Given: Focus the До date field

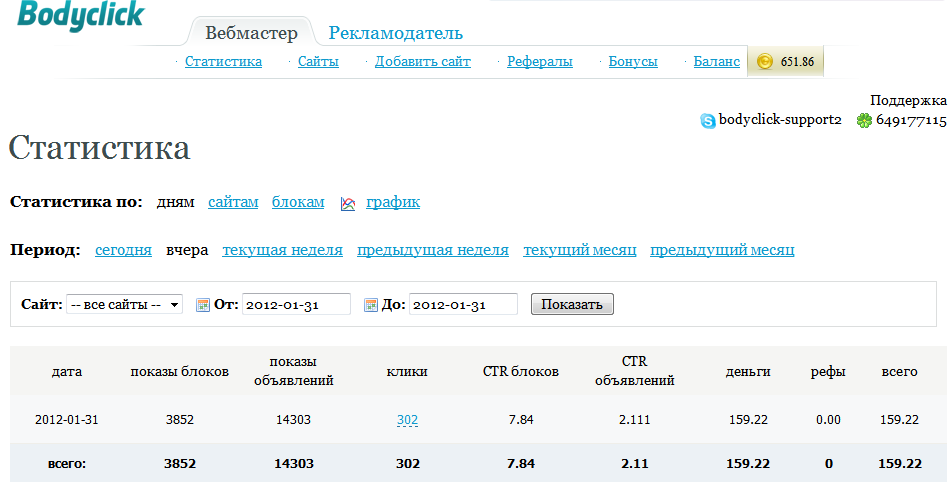Looking at the screenshot, I should click(x=463, y=304).
